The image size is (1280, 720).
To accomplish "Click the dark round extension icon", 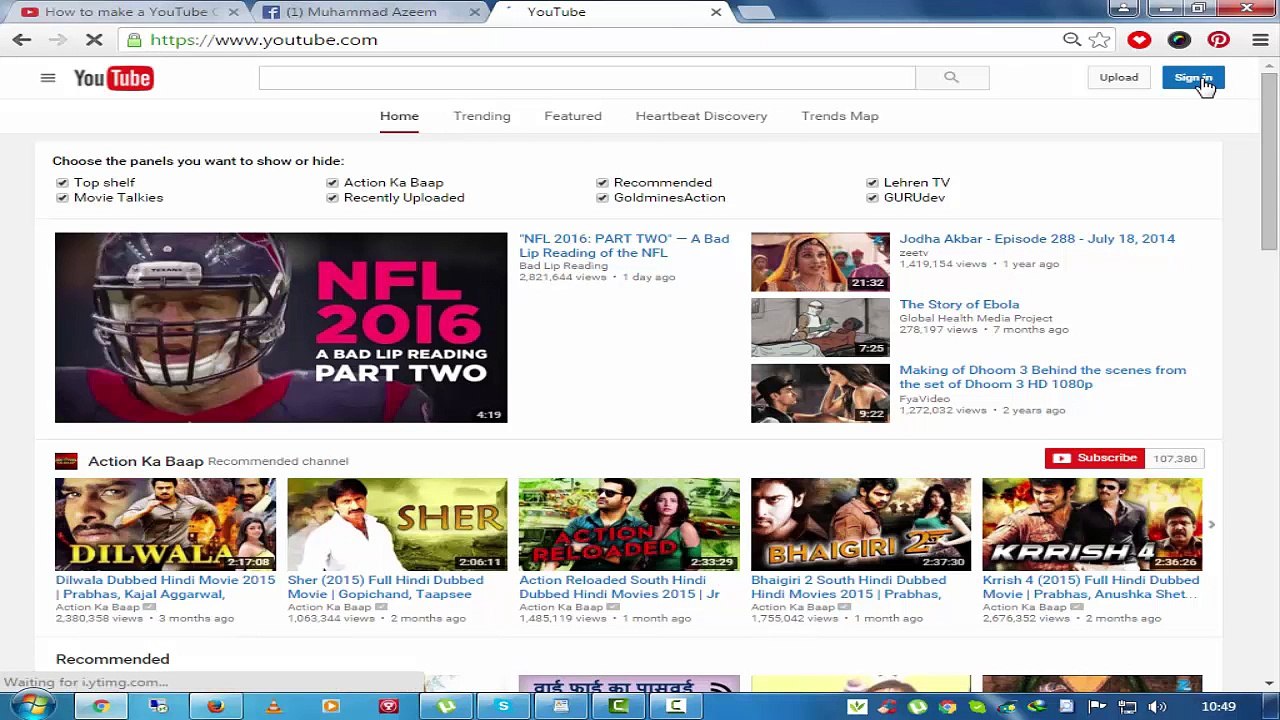I will 1179,40.
